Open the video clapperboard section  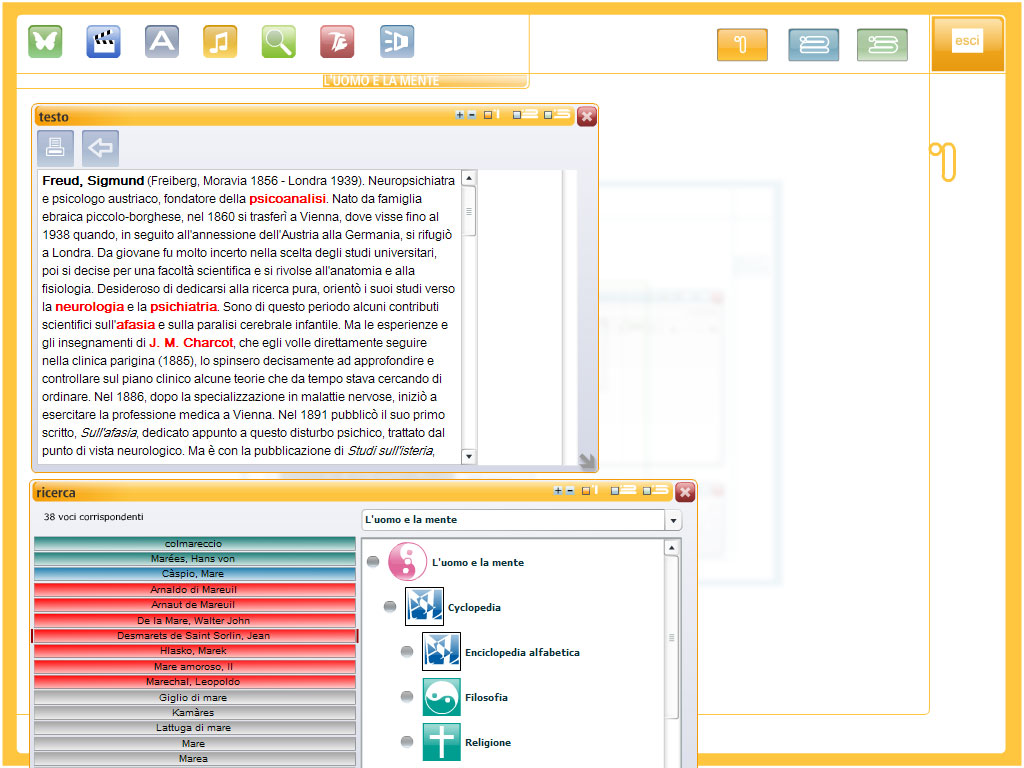103,42
